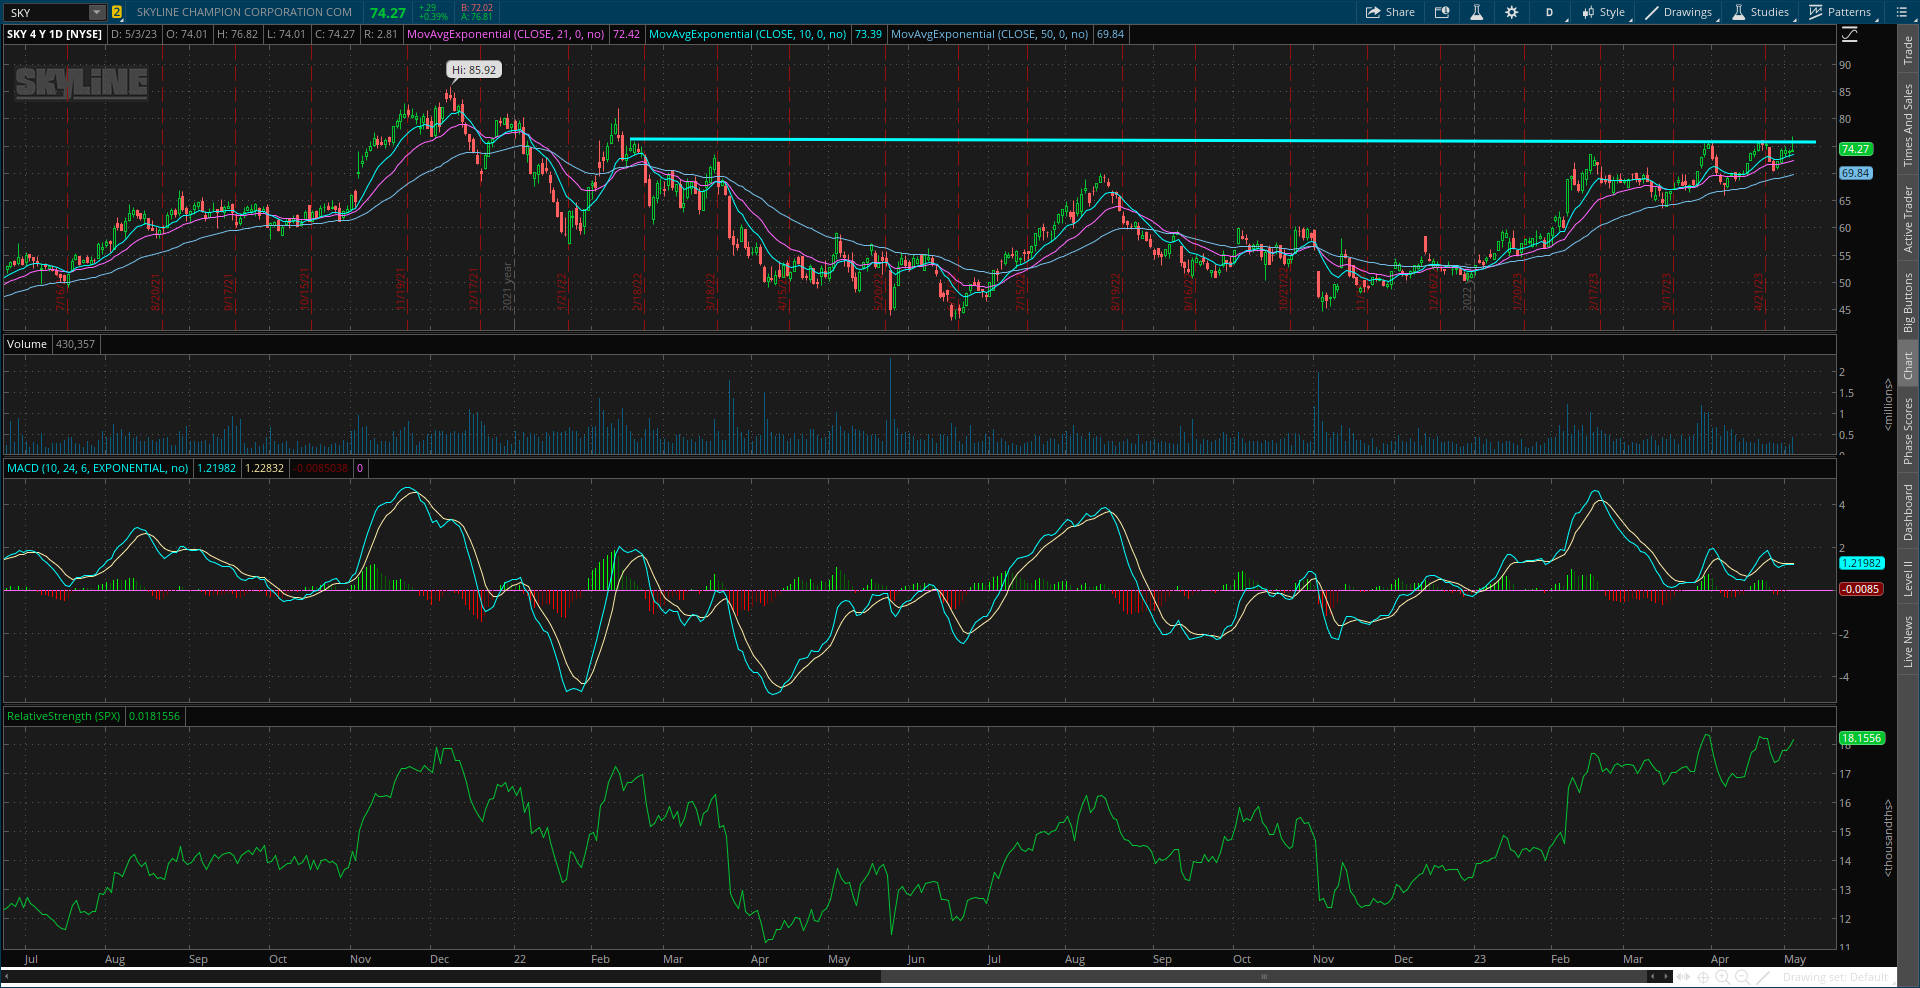Open the Patterns dropdown menu
The width and height of the screenshot is (1920, 988).
(1840, 12)
